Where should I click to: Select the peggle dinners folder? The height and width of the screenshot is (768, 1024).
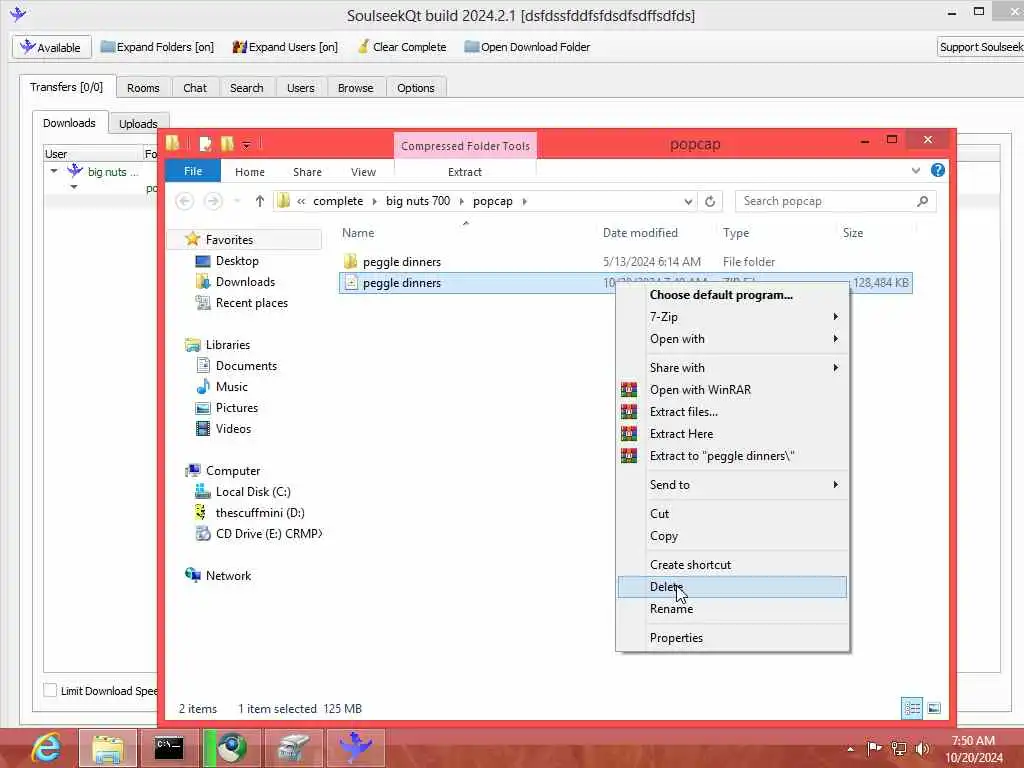point(402,262)
